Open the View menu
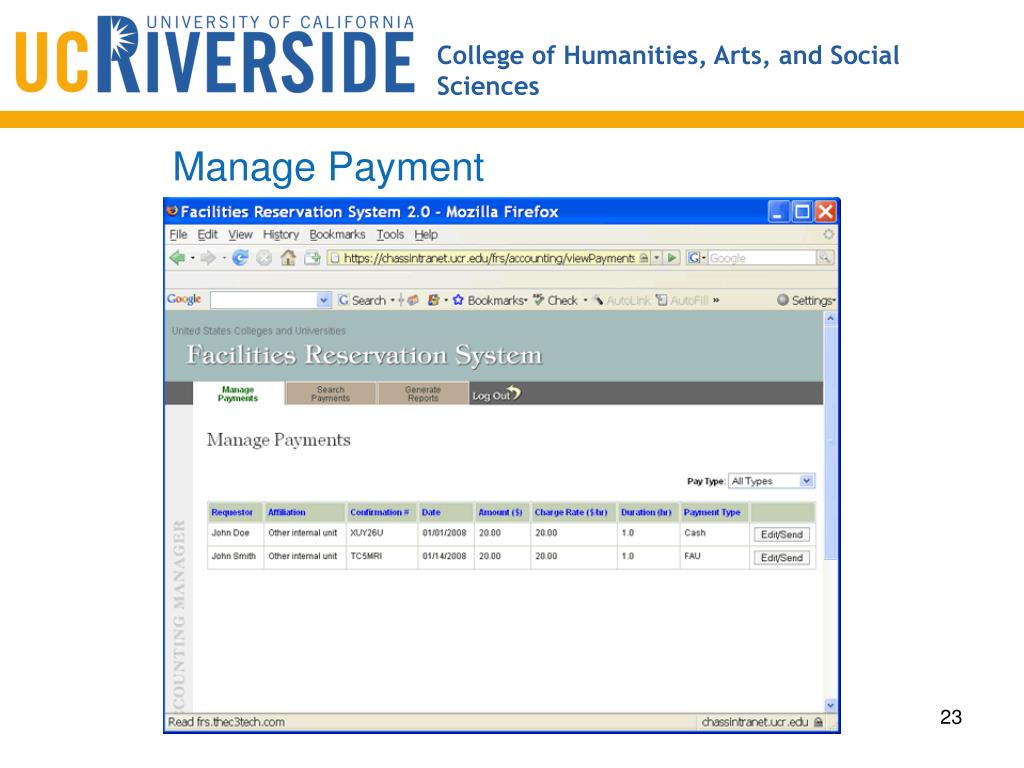 (240, 234)
